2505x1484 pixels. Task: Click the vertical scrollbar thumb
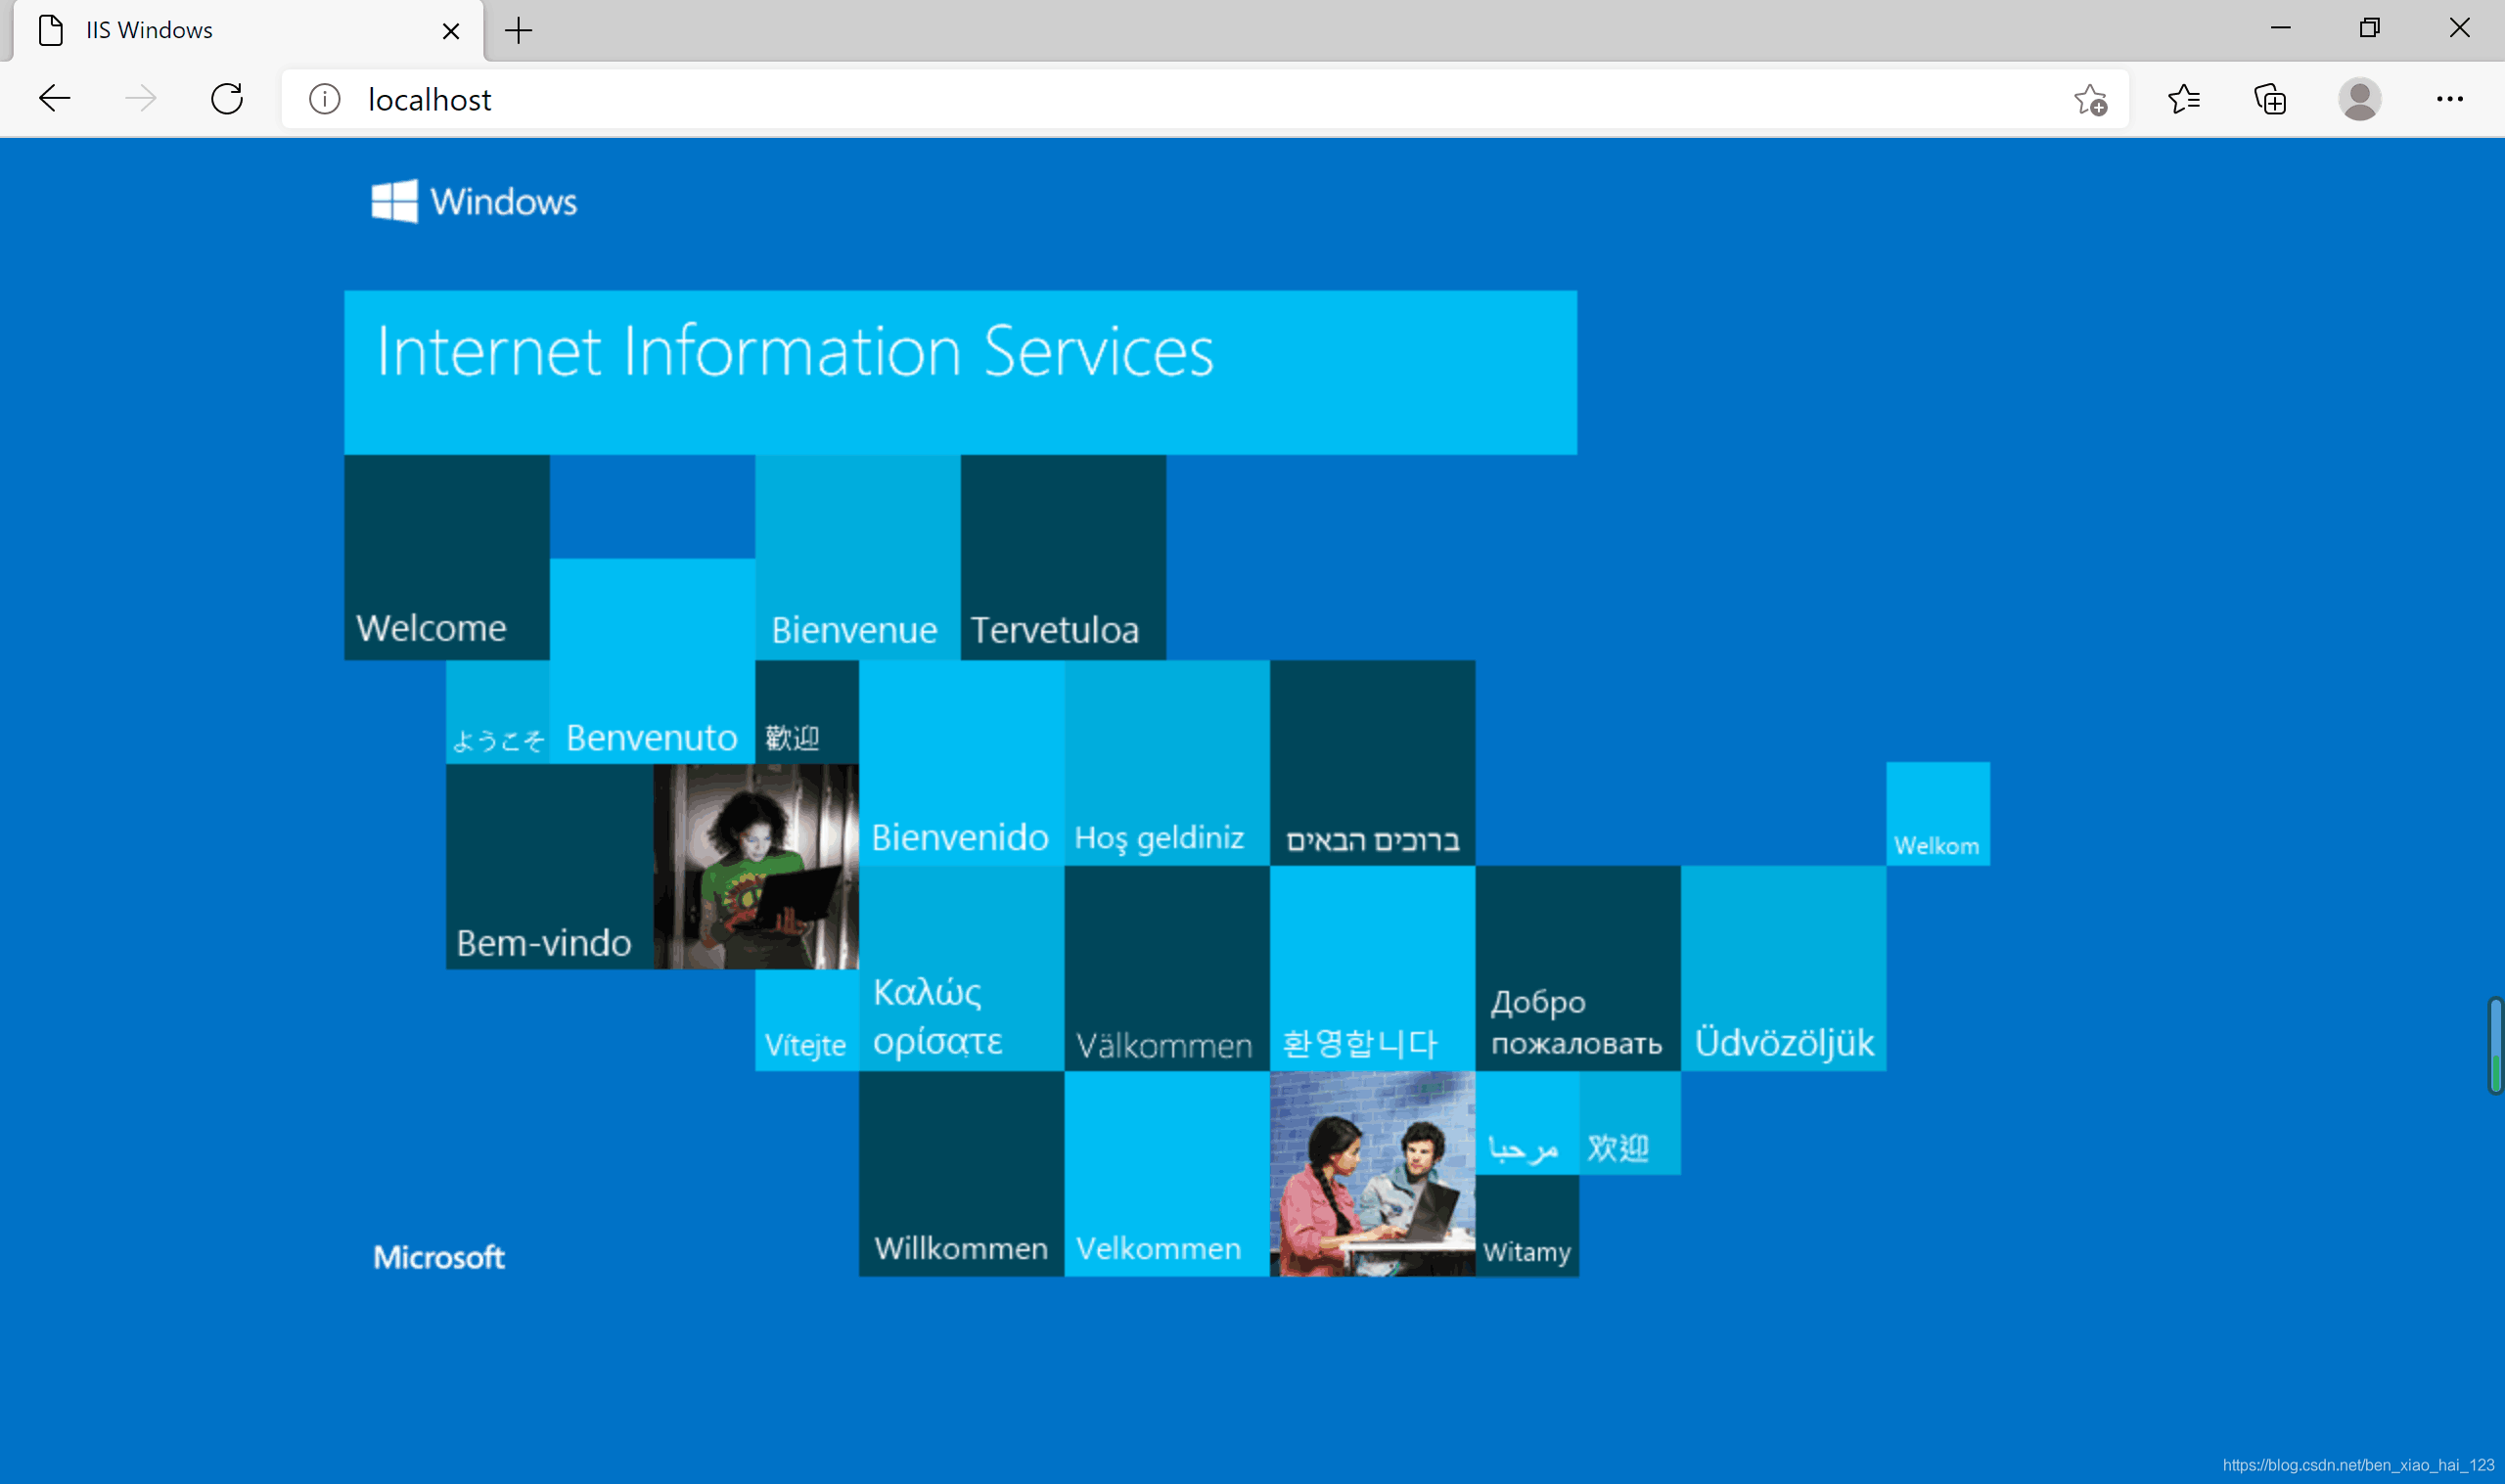click(x=2494, y=1044)
